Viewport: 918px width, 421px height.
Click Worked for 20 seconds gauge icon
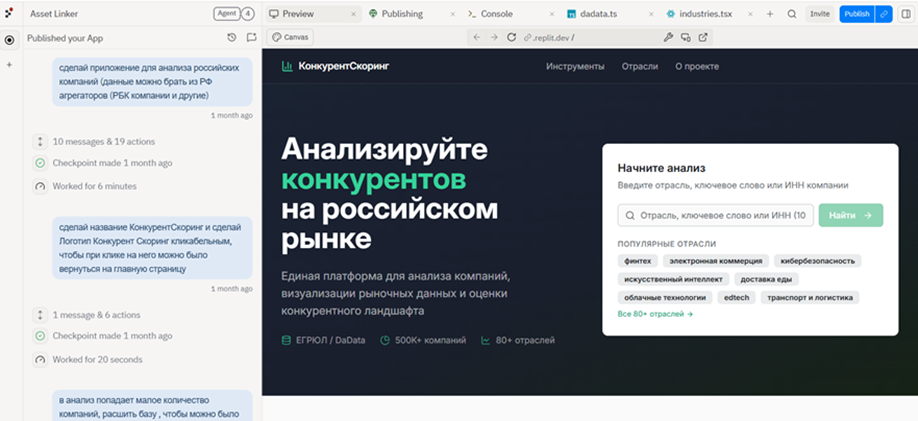click(40, 360)
